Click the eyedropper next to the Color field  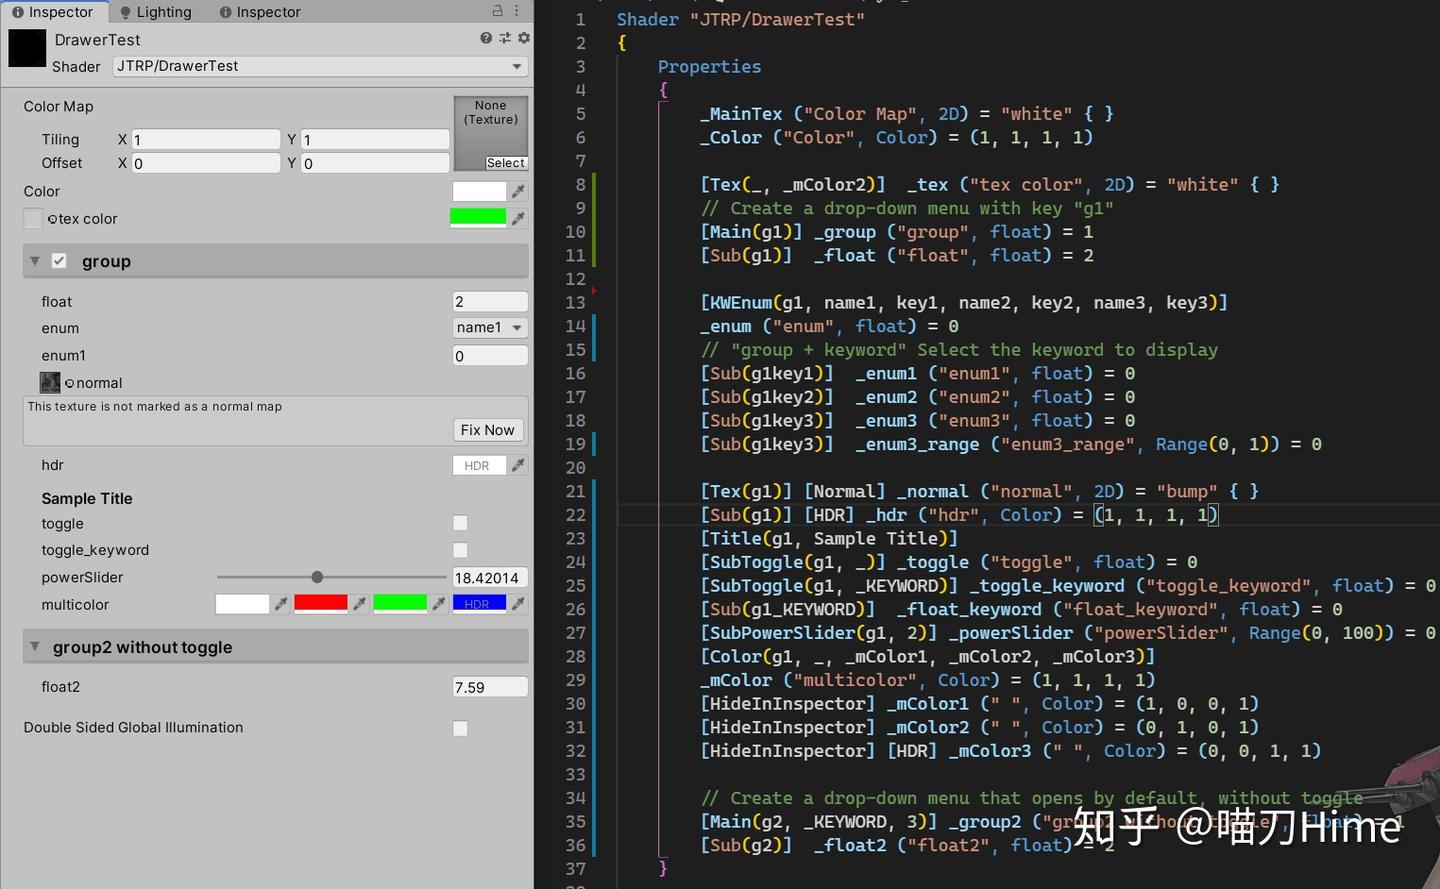[x=518, y=191]
